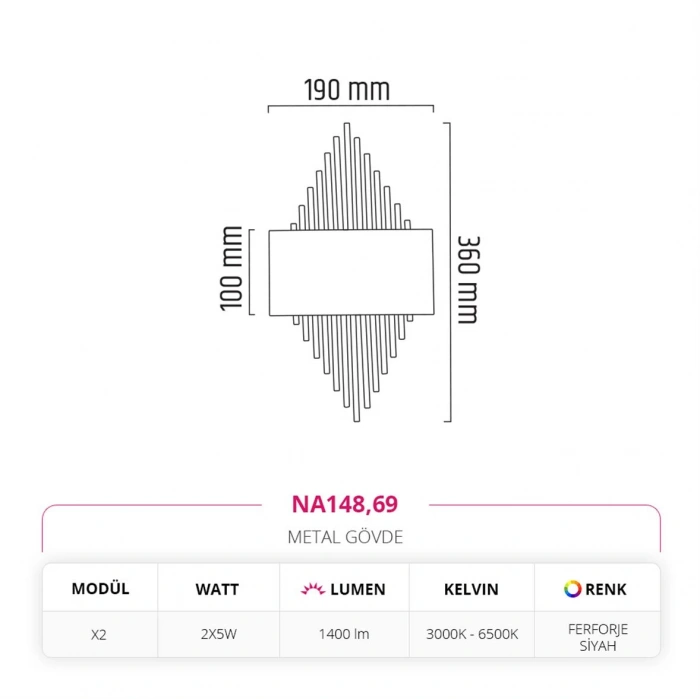
Task: Click the 190 mm width label
Action: click(x=347, y=90)
